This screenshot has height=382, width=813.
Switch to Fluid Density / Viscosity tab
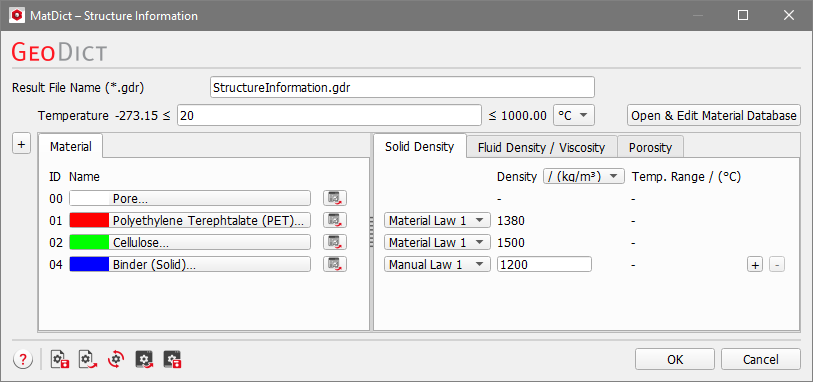541,148
